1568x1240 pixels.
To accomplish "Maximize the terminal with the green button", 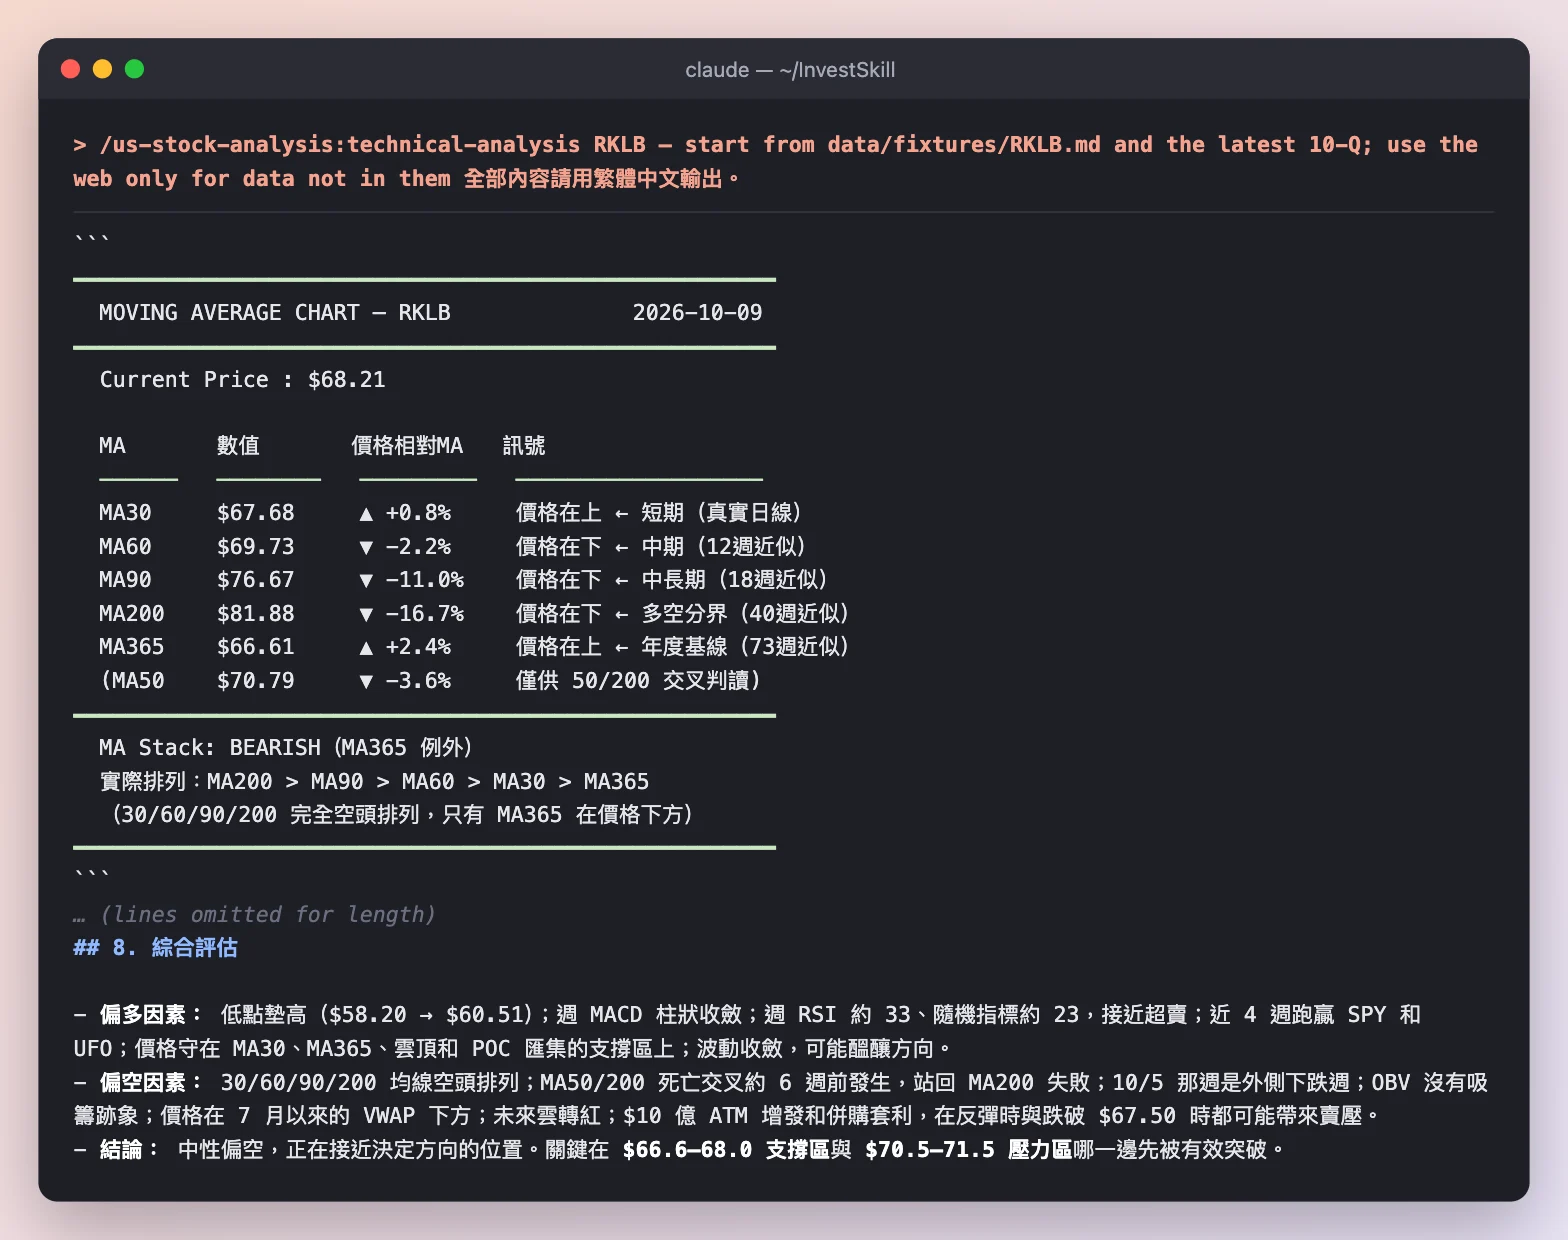I will pyautogui.click(x=134, y=69).
